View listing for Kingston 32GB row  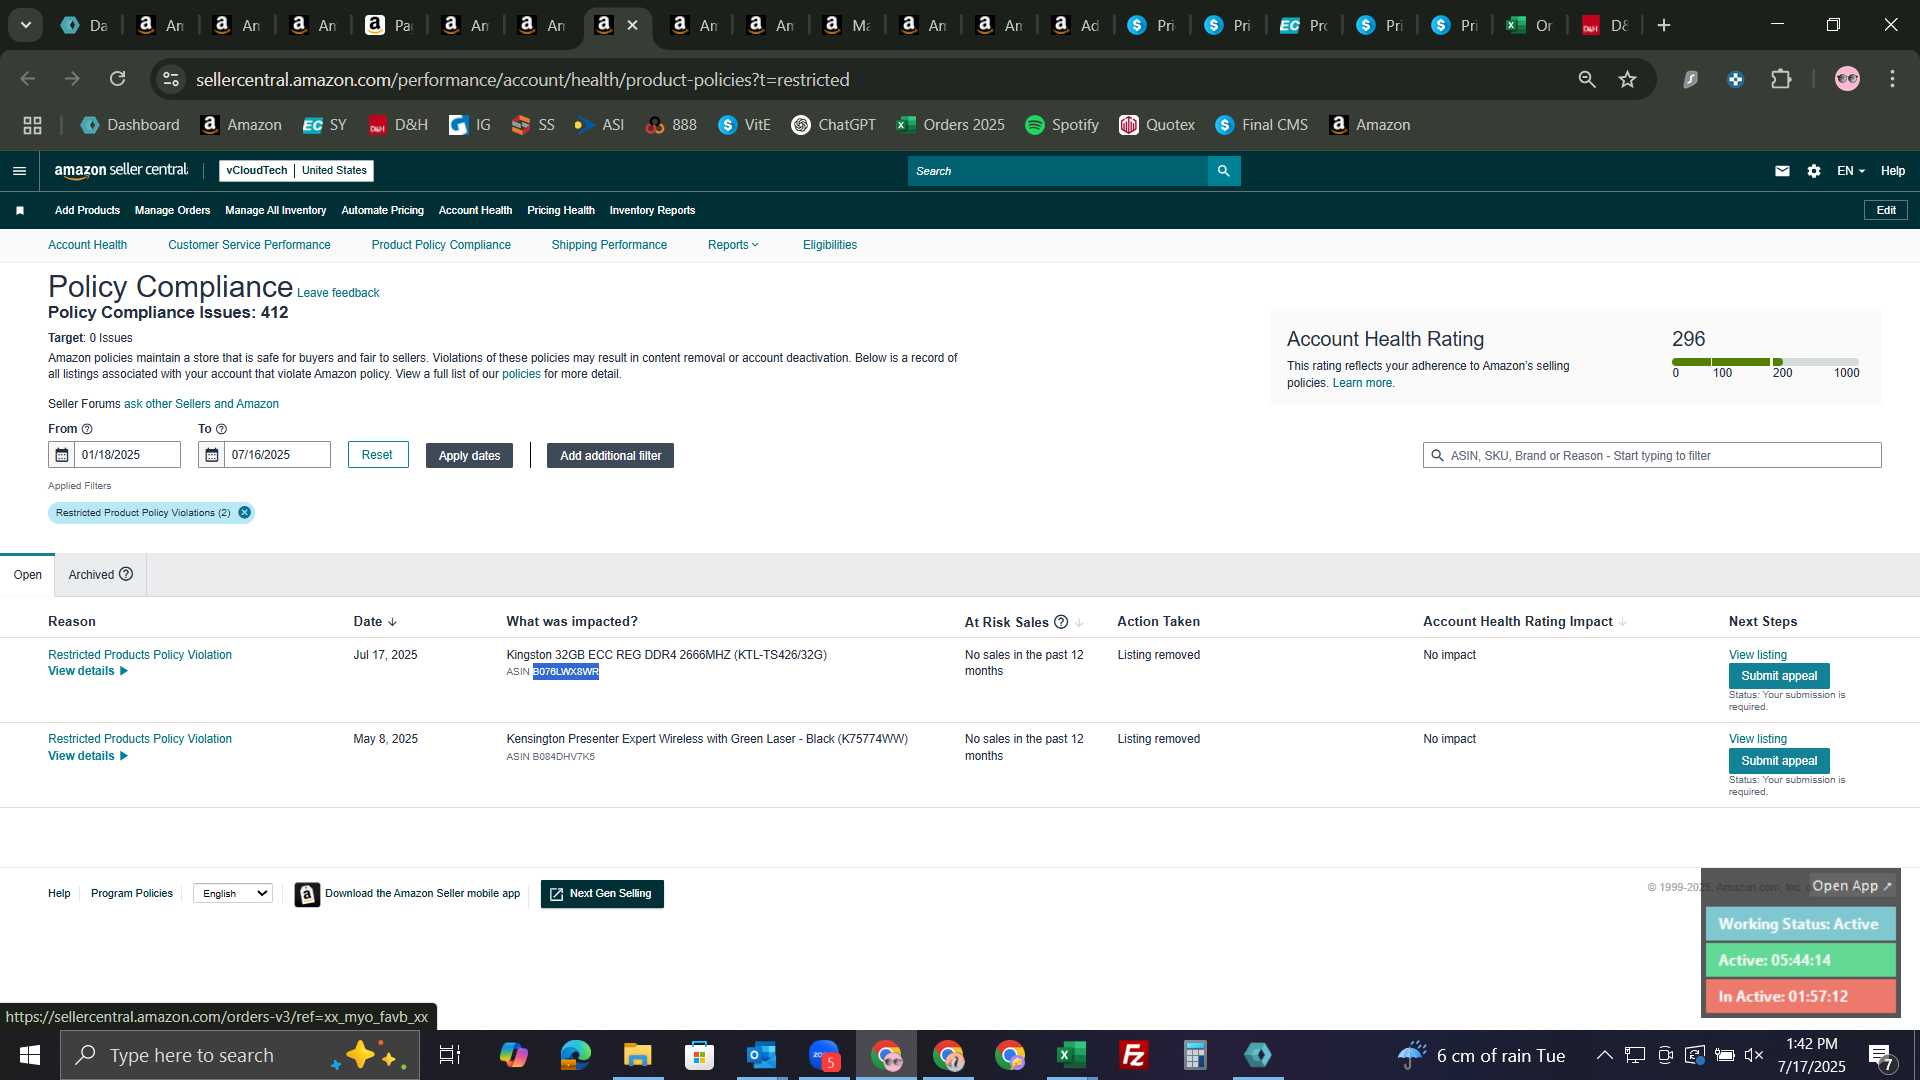click(1758, 655)
